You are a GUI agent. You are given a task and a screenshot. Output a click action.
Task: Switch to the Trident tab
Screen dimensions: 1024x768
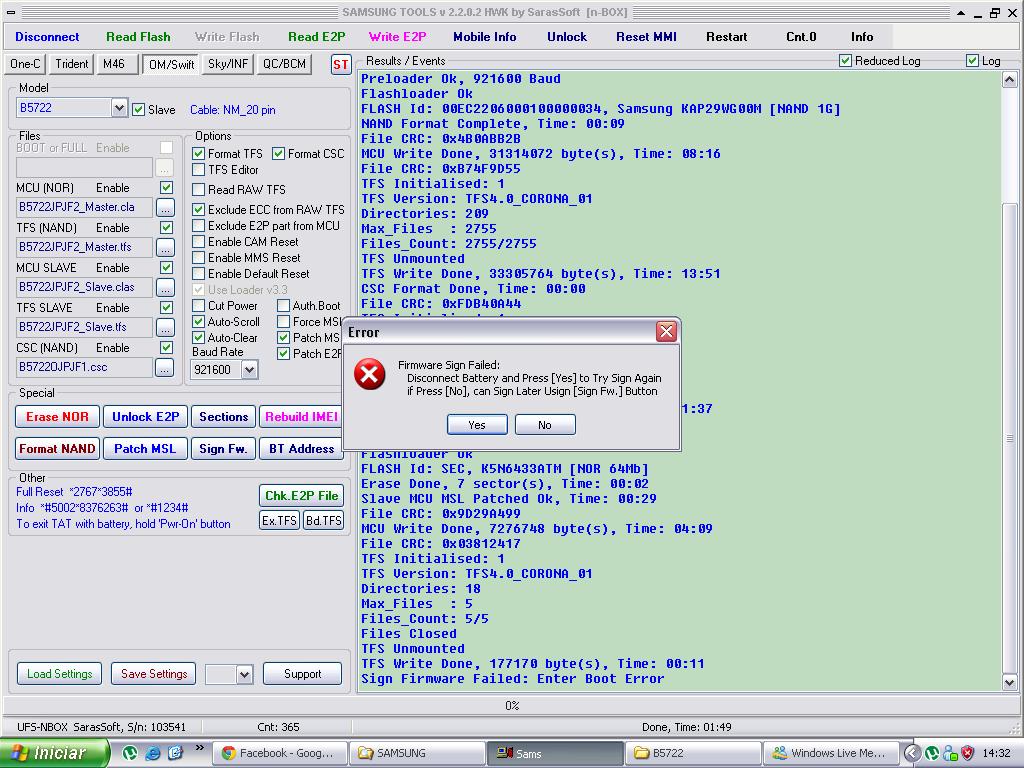pyautogui.click(x=72, y=64)
